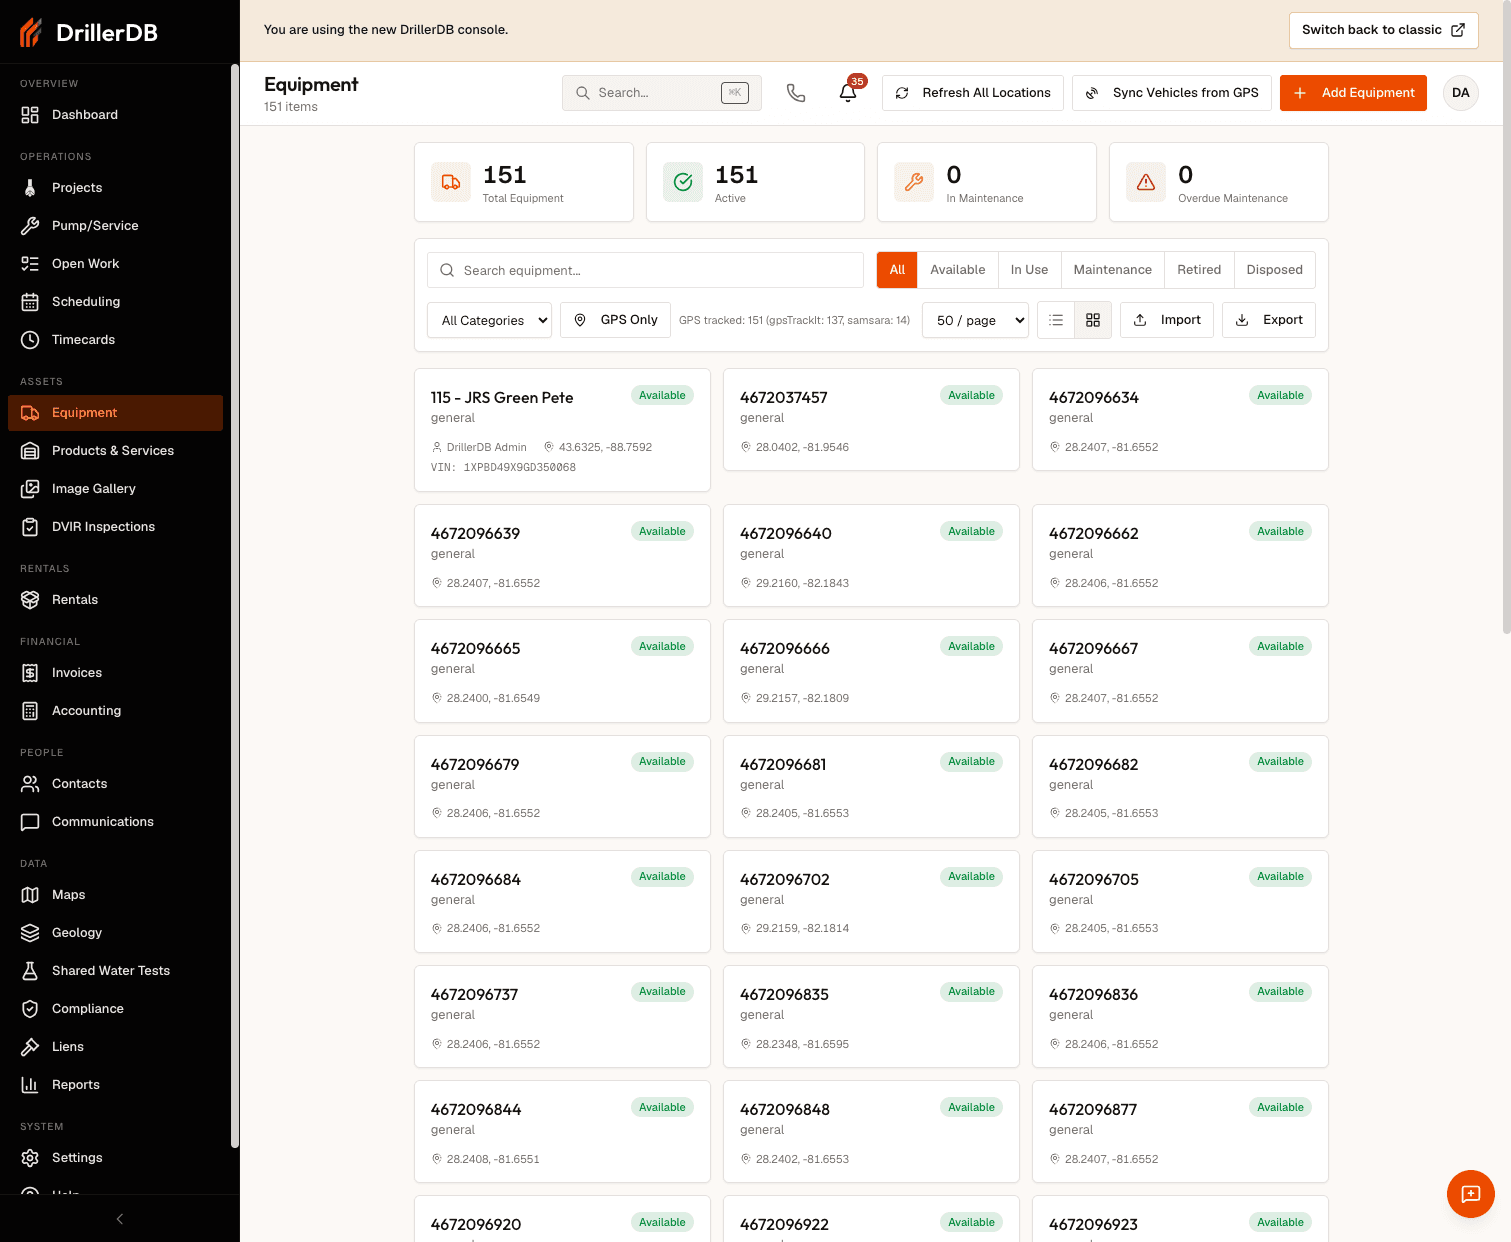Open equipment card 4672096835
The height and width of the screenshot is (1242, 1511).
pos(871,1016)
